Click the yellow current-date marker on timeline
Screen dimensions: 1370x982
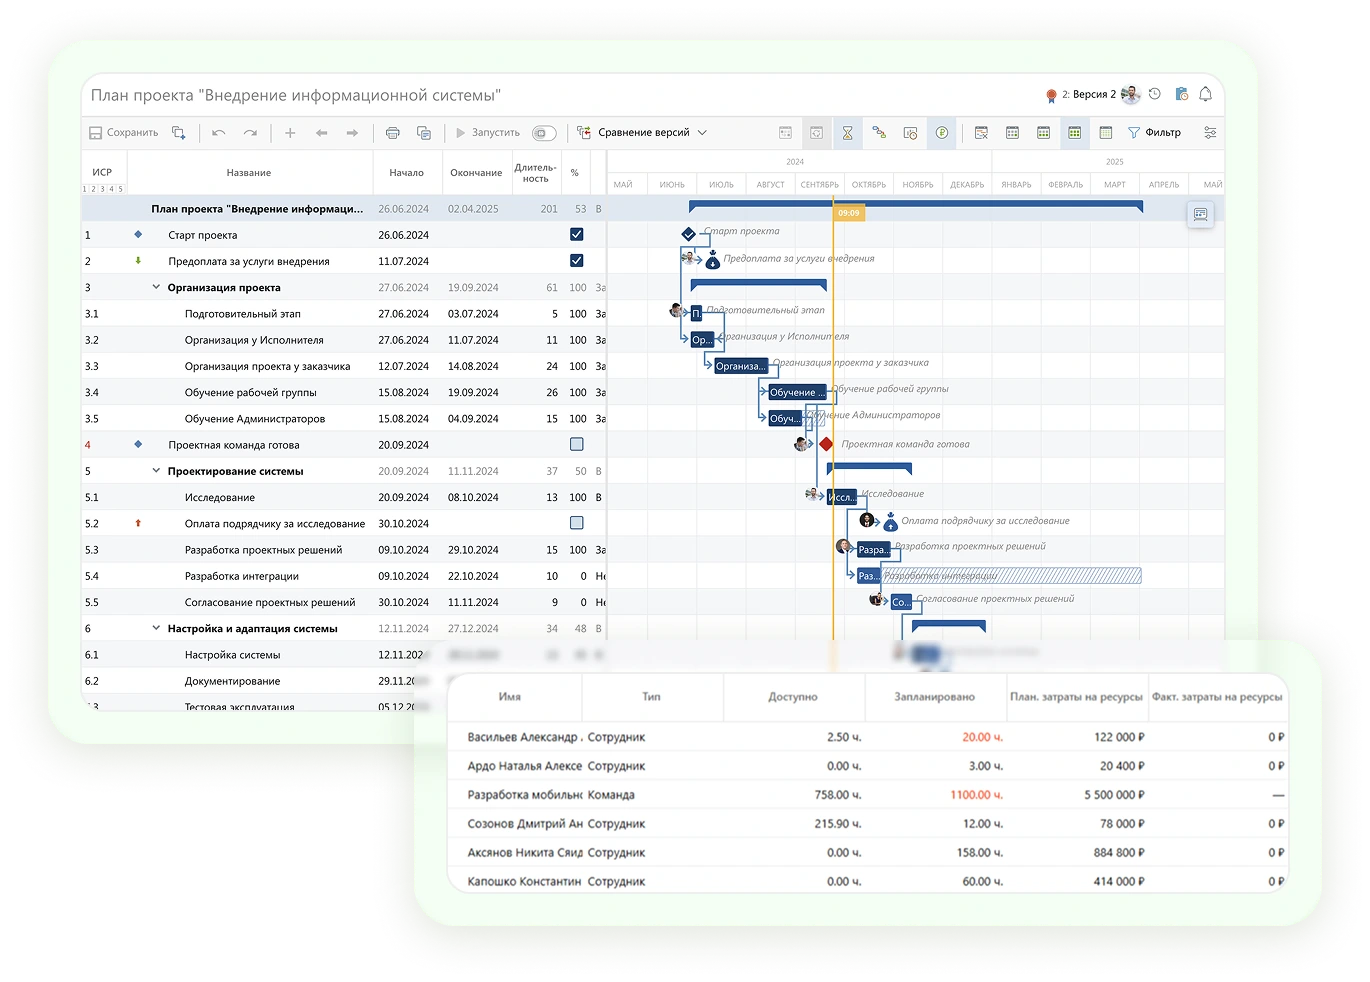[848, 213]
